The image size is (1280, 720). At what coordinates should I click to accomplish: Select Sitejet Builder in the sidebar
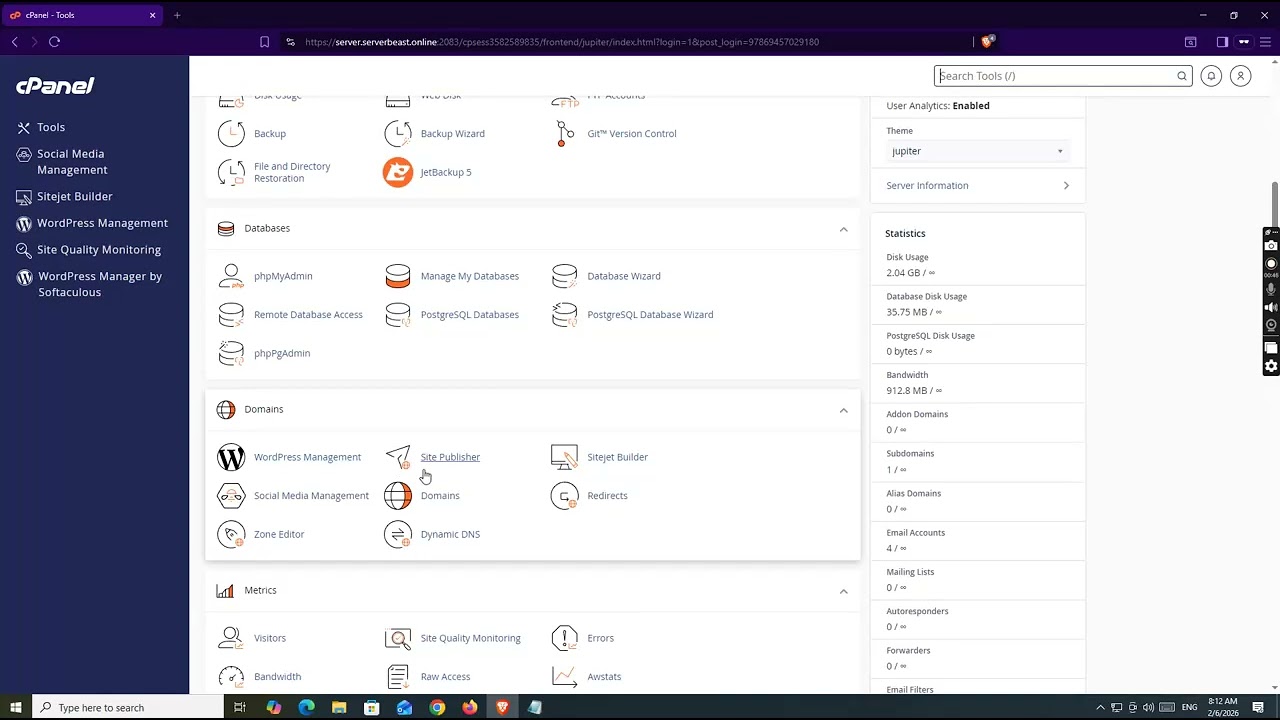75,196
